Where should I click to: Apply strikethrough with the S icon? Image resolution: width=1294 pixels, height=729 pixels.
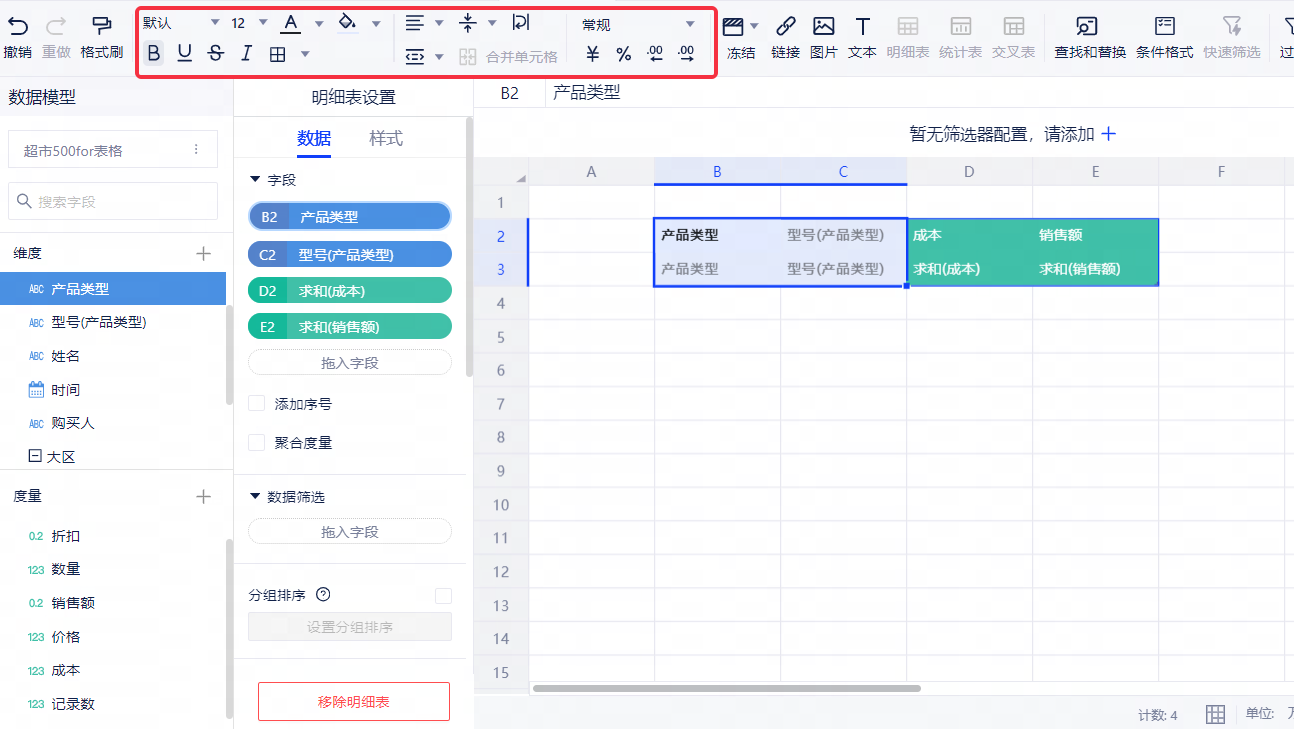point(215,54)
